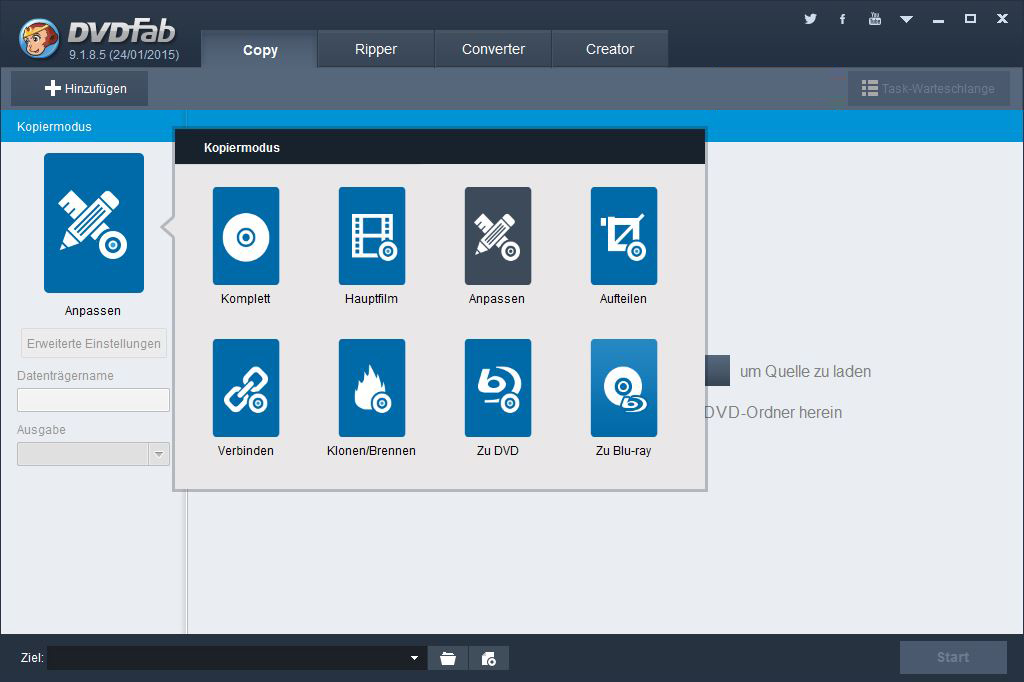Click the 'Klonen/Brennen' label text
The height and width of the screenshot is (682, 1024).
(x=371, y=451)
